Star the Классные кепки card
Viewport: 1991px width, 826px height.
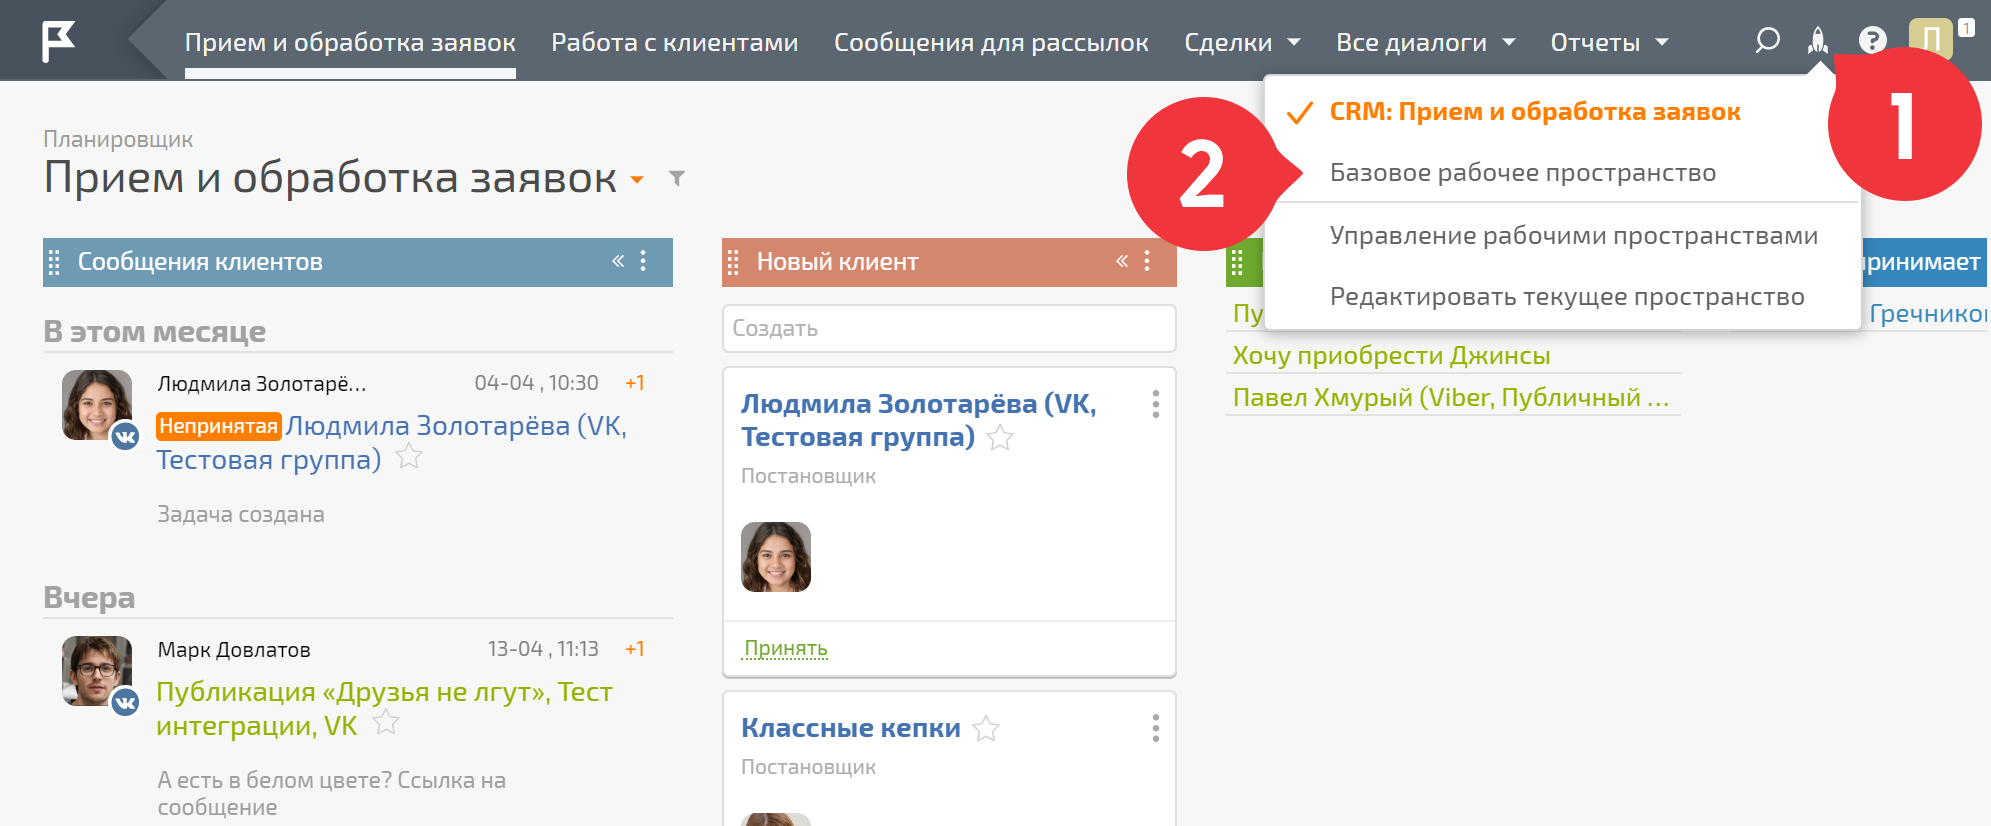click(986, 729)
